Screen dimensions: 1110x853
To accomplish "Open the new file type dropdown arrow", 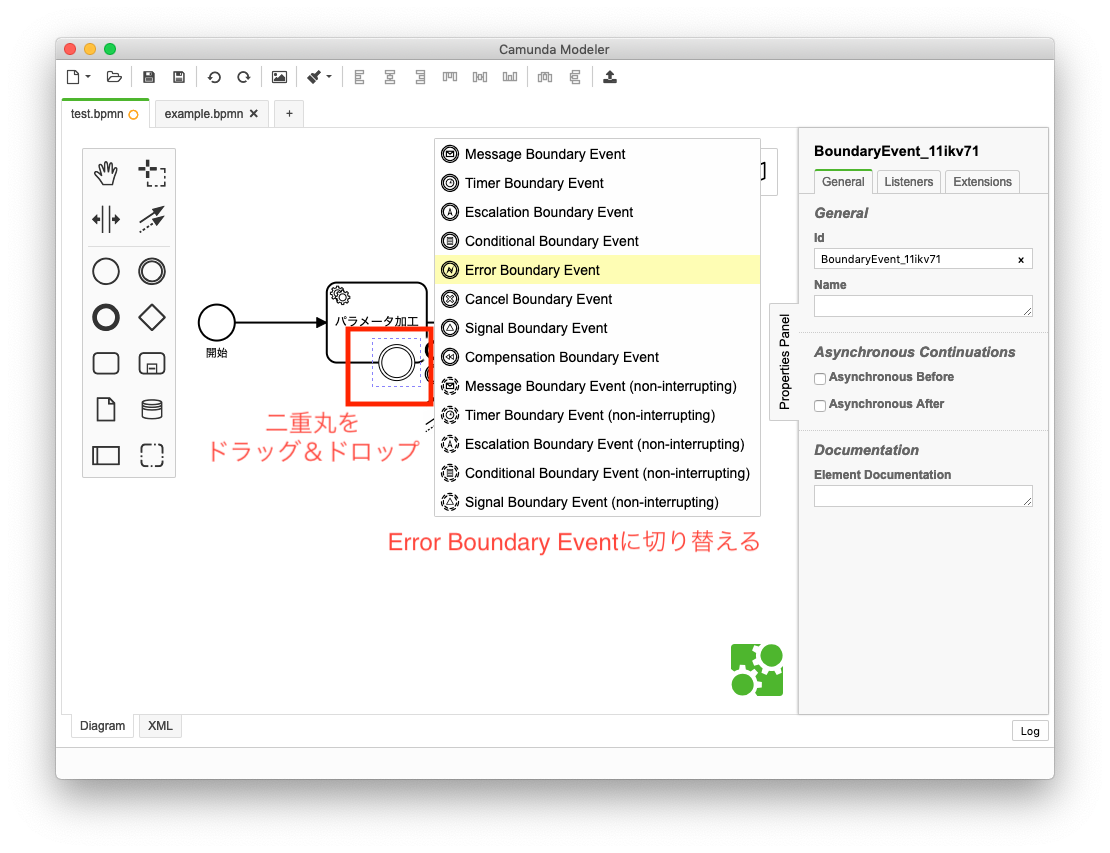I will pyautogui.click(x=88, y=76).
